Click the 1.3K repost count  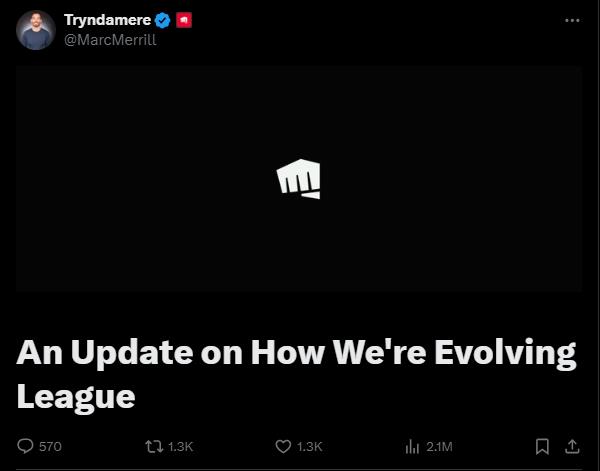pos(181,447)
